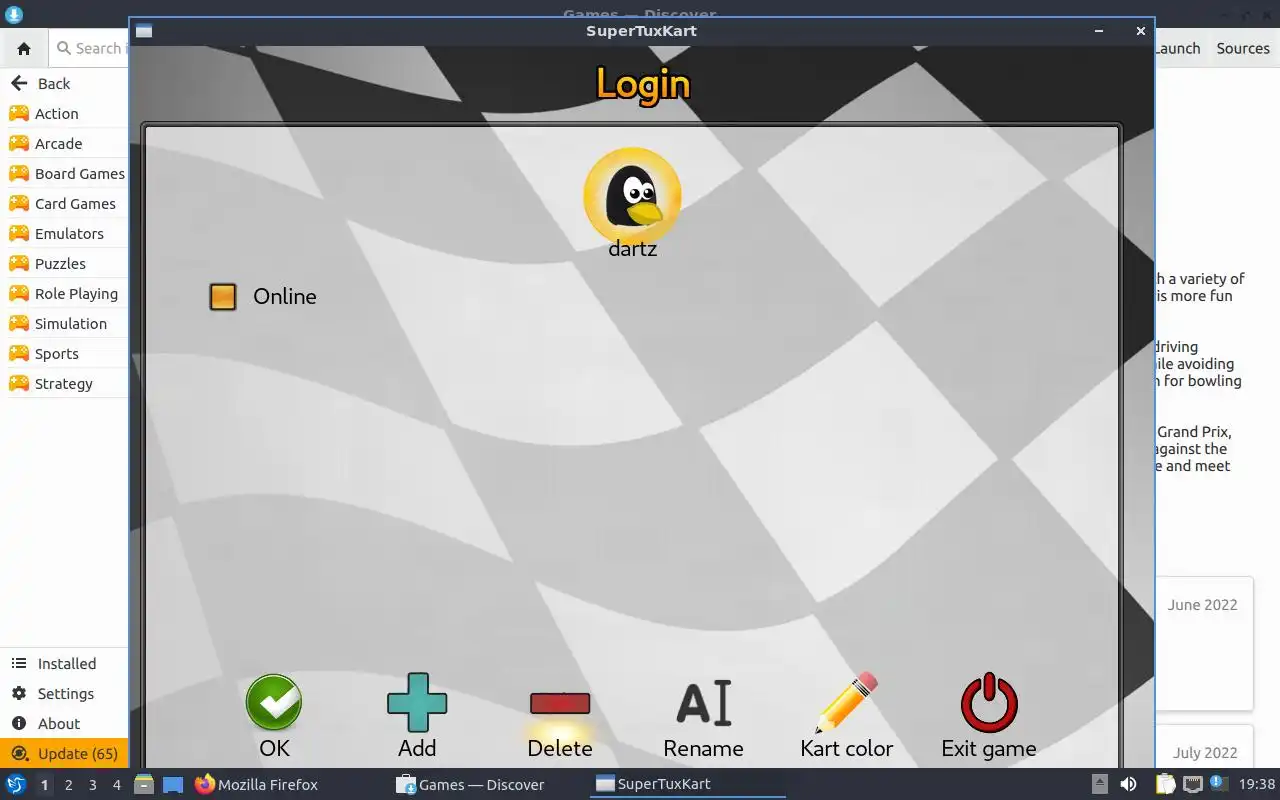Open the taskbar application launcher

(x=16, y=784)
